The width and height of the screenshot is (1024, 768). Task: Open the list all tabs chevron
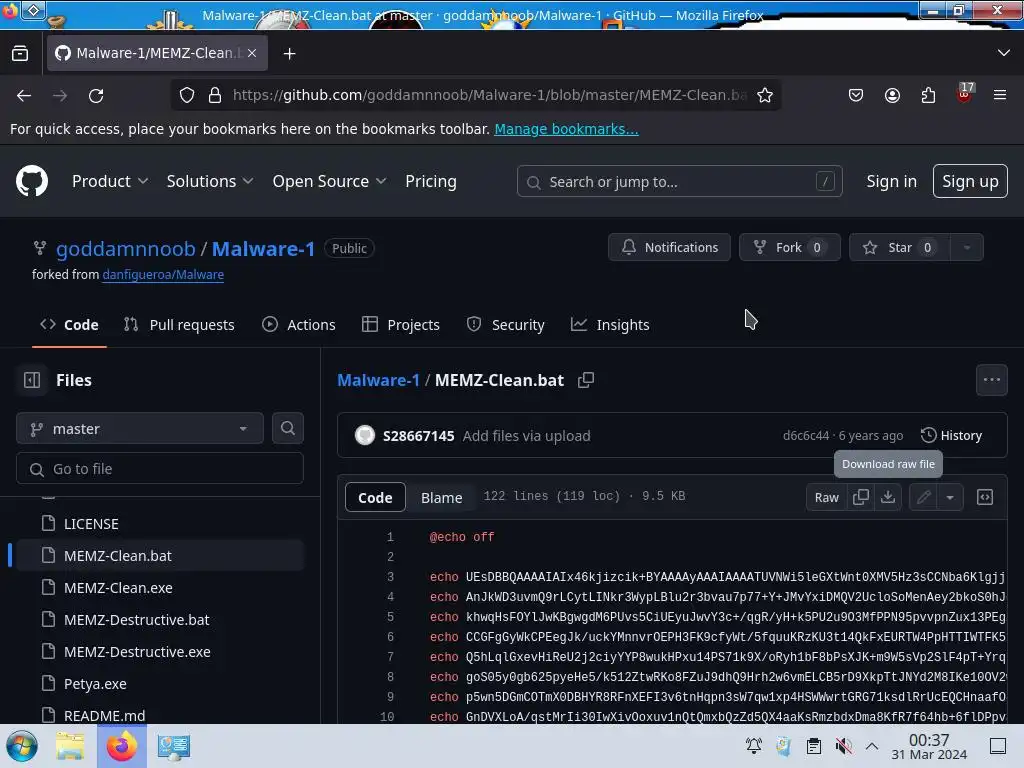(x=1004, y=53)
